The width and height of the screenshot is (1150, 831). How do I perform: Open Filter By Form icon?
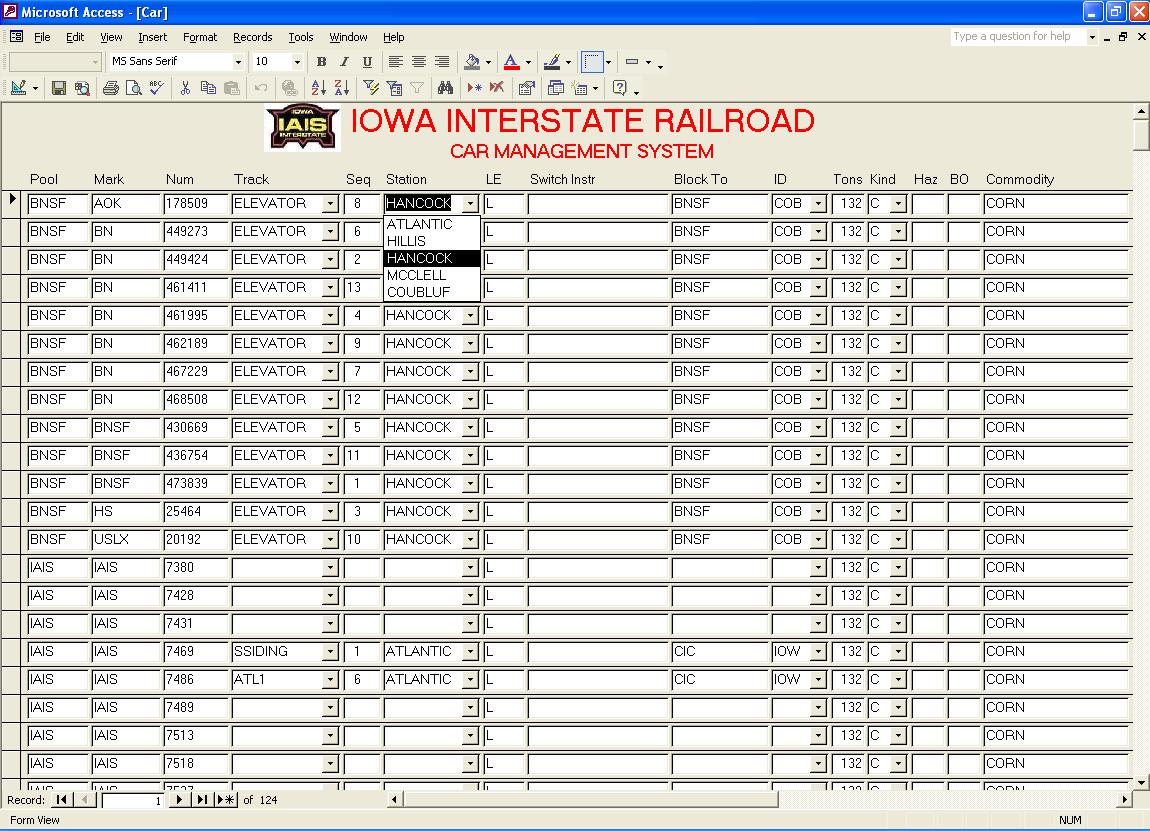[395, 88]
